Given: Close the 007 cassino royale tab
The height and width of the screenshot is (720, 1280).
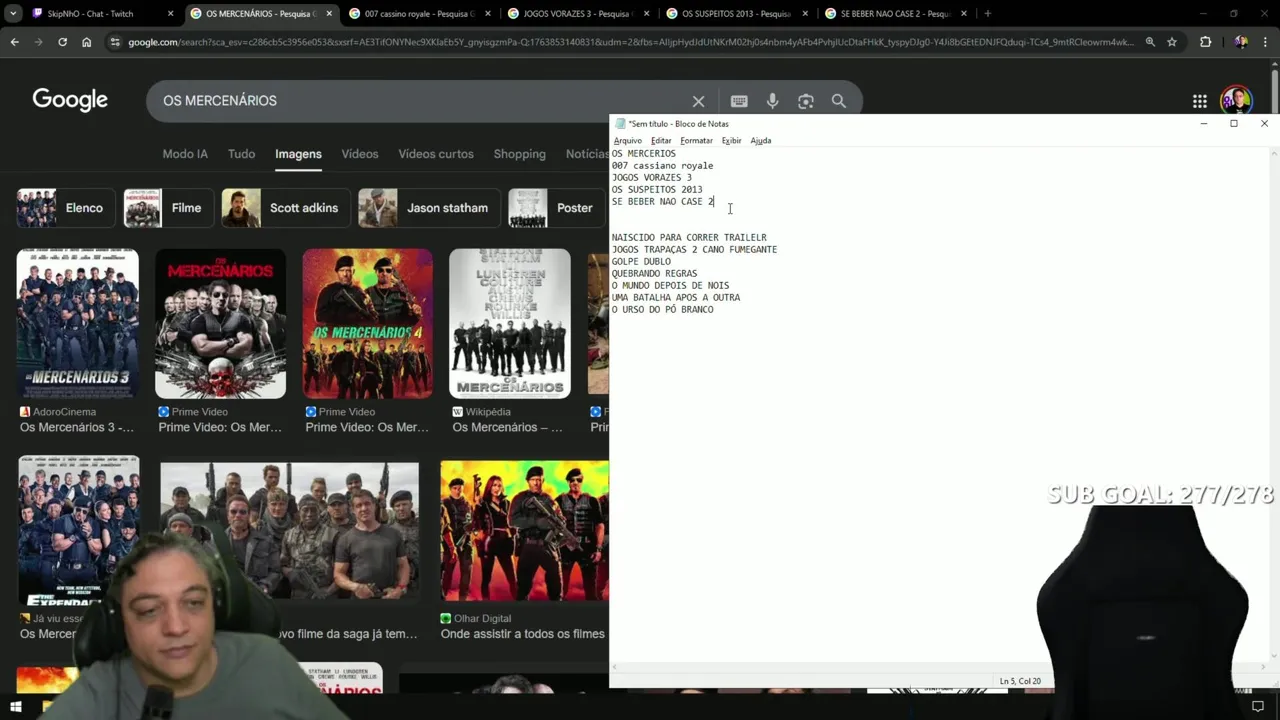Looking at the screenshot, I should [x=488, y=14].
